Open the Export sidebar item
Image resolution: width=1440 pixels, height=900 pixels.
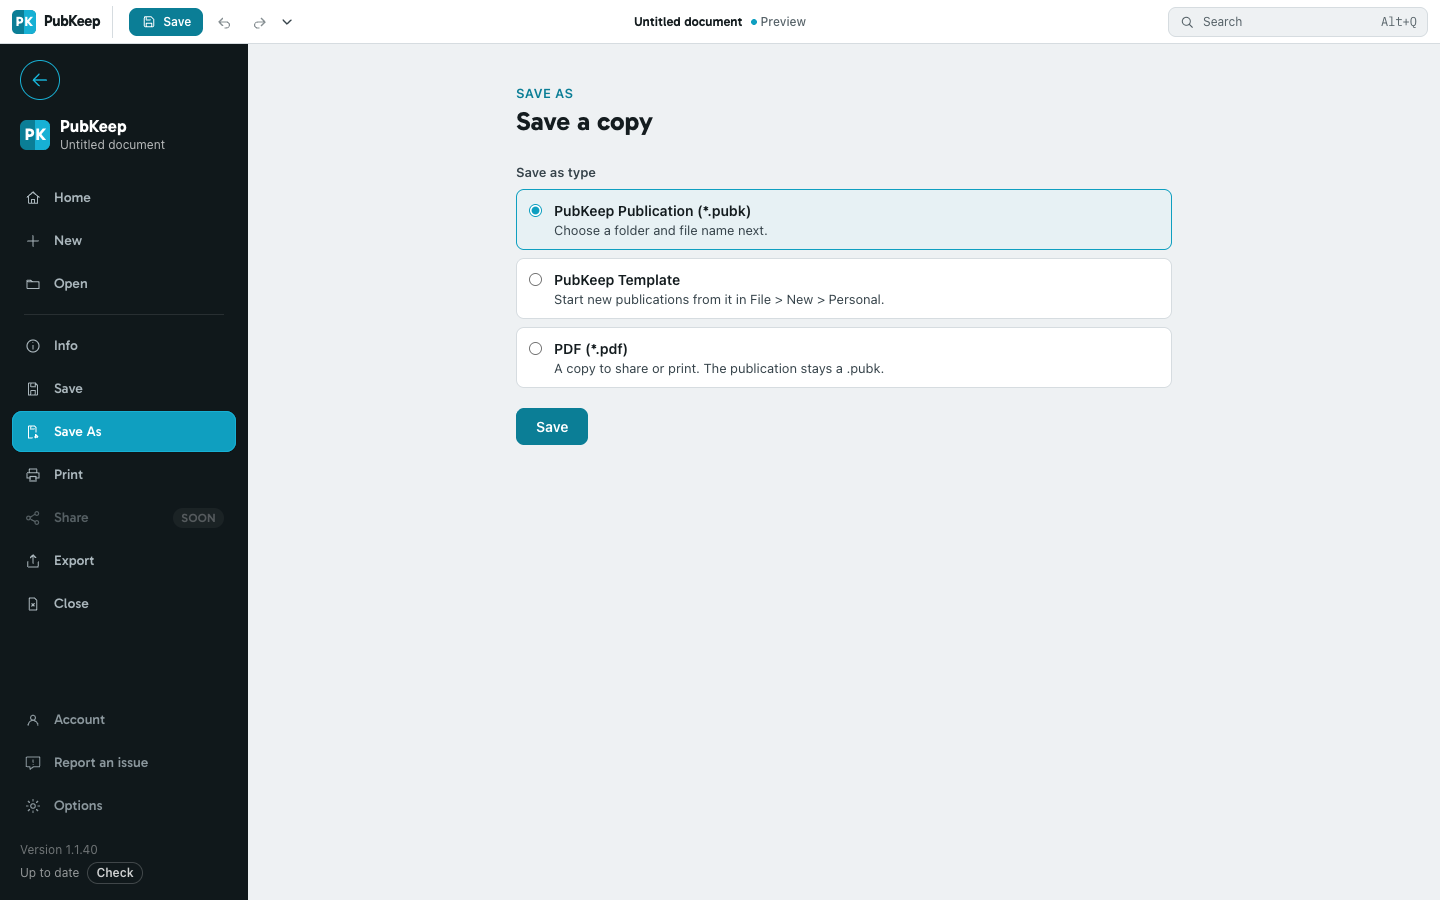click(124, 561)
